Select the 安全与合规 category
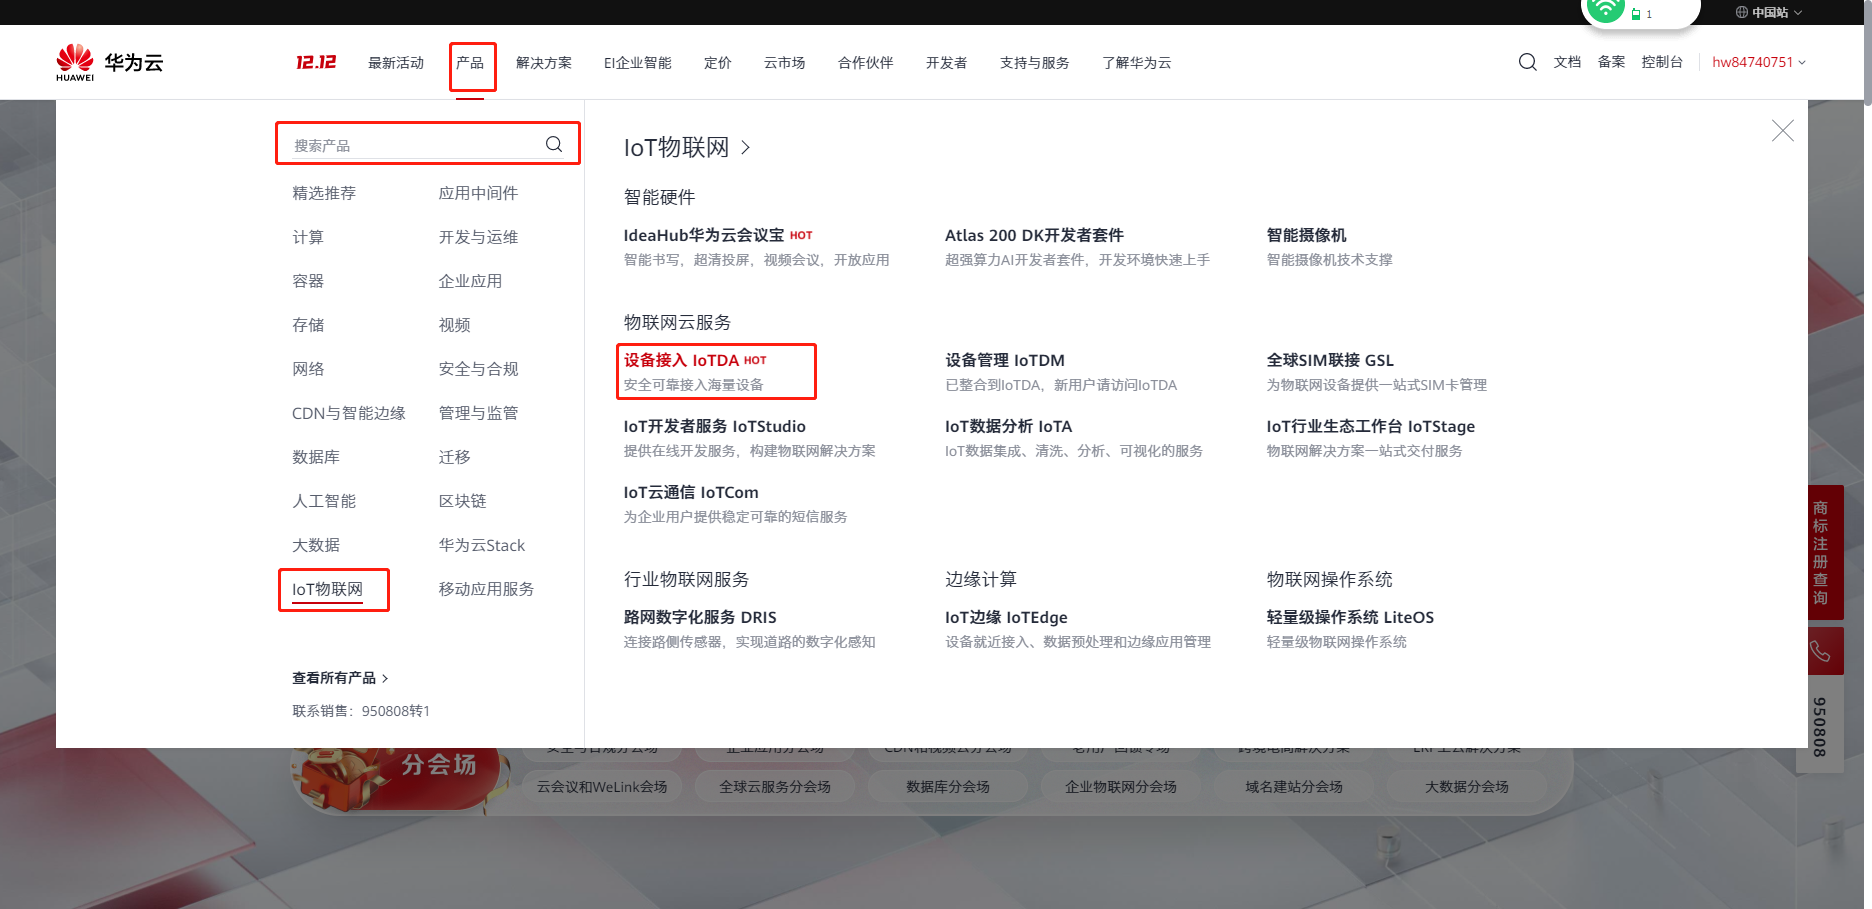1872x909 pixels. pyautogui.click(x=478, y=369)
